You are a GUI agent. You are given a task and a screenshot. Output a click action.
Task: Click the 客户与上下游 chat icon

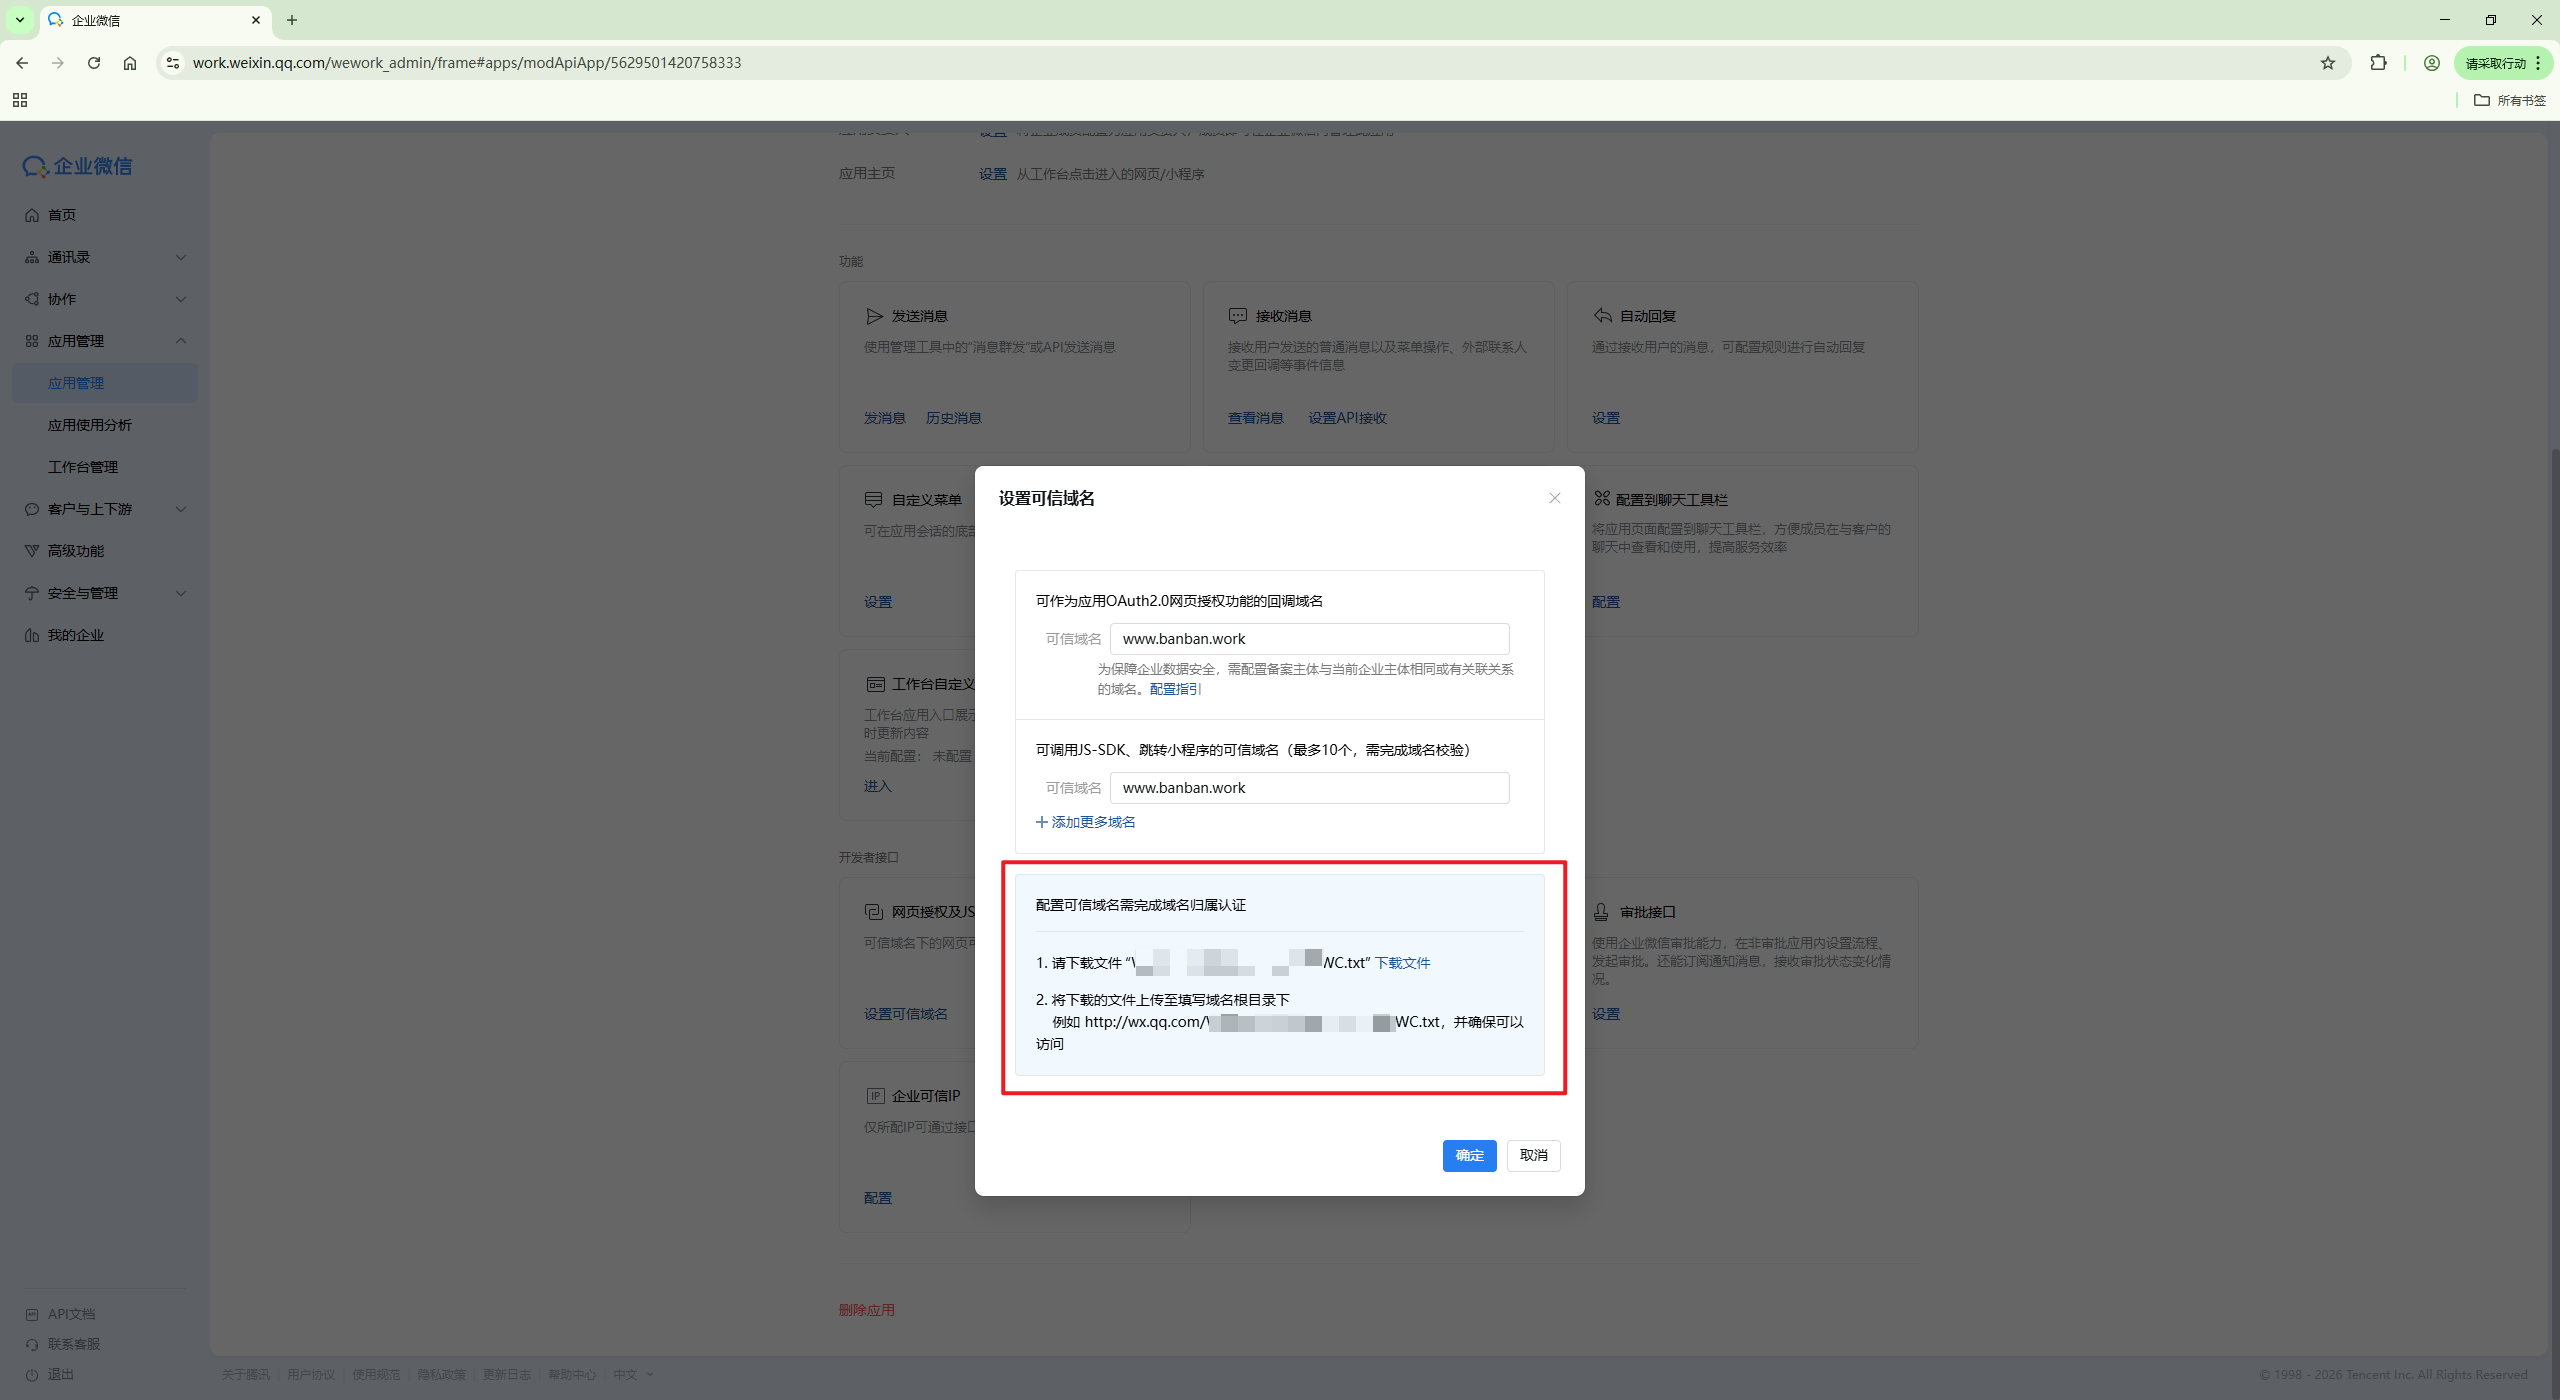coord(32,509)
